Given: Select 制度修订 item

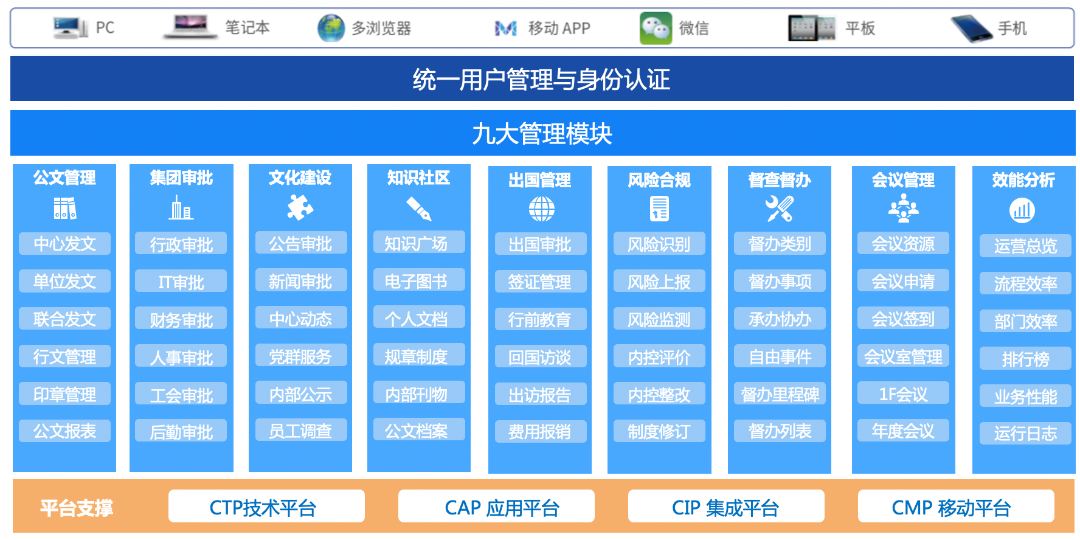Looking at the screenshot, I should 660,431.
